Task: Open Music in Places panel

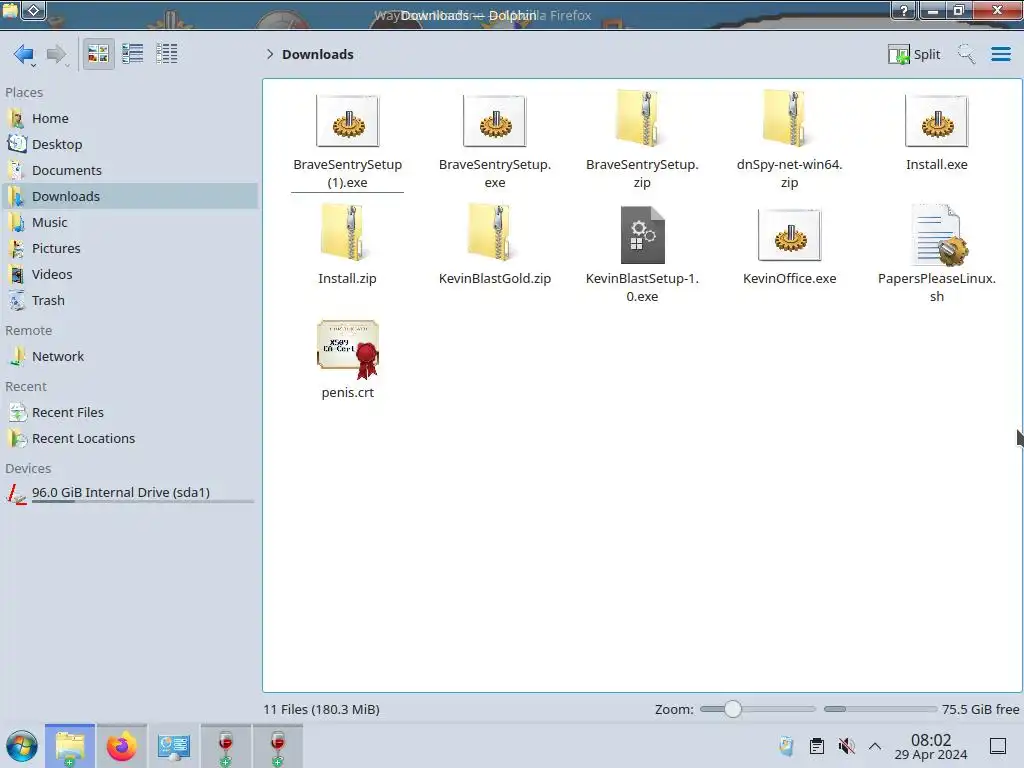Action: click(x=131, y=223)
